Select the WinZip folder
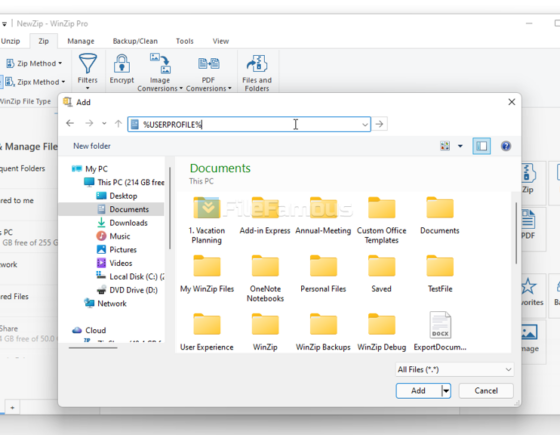Screen dimensions: 560x435 coord(265,332)
